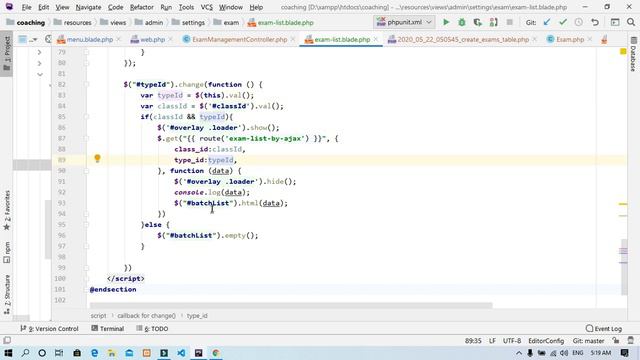Click exam-list.blade.php in navigation bar
This screenshot has height=360, width=640.
(281, 22)
